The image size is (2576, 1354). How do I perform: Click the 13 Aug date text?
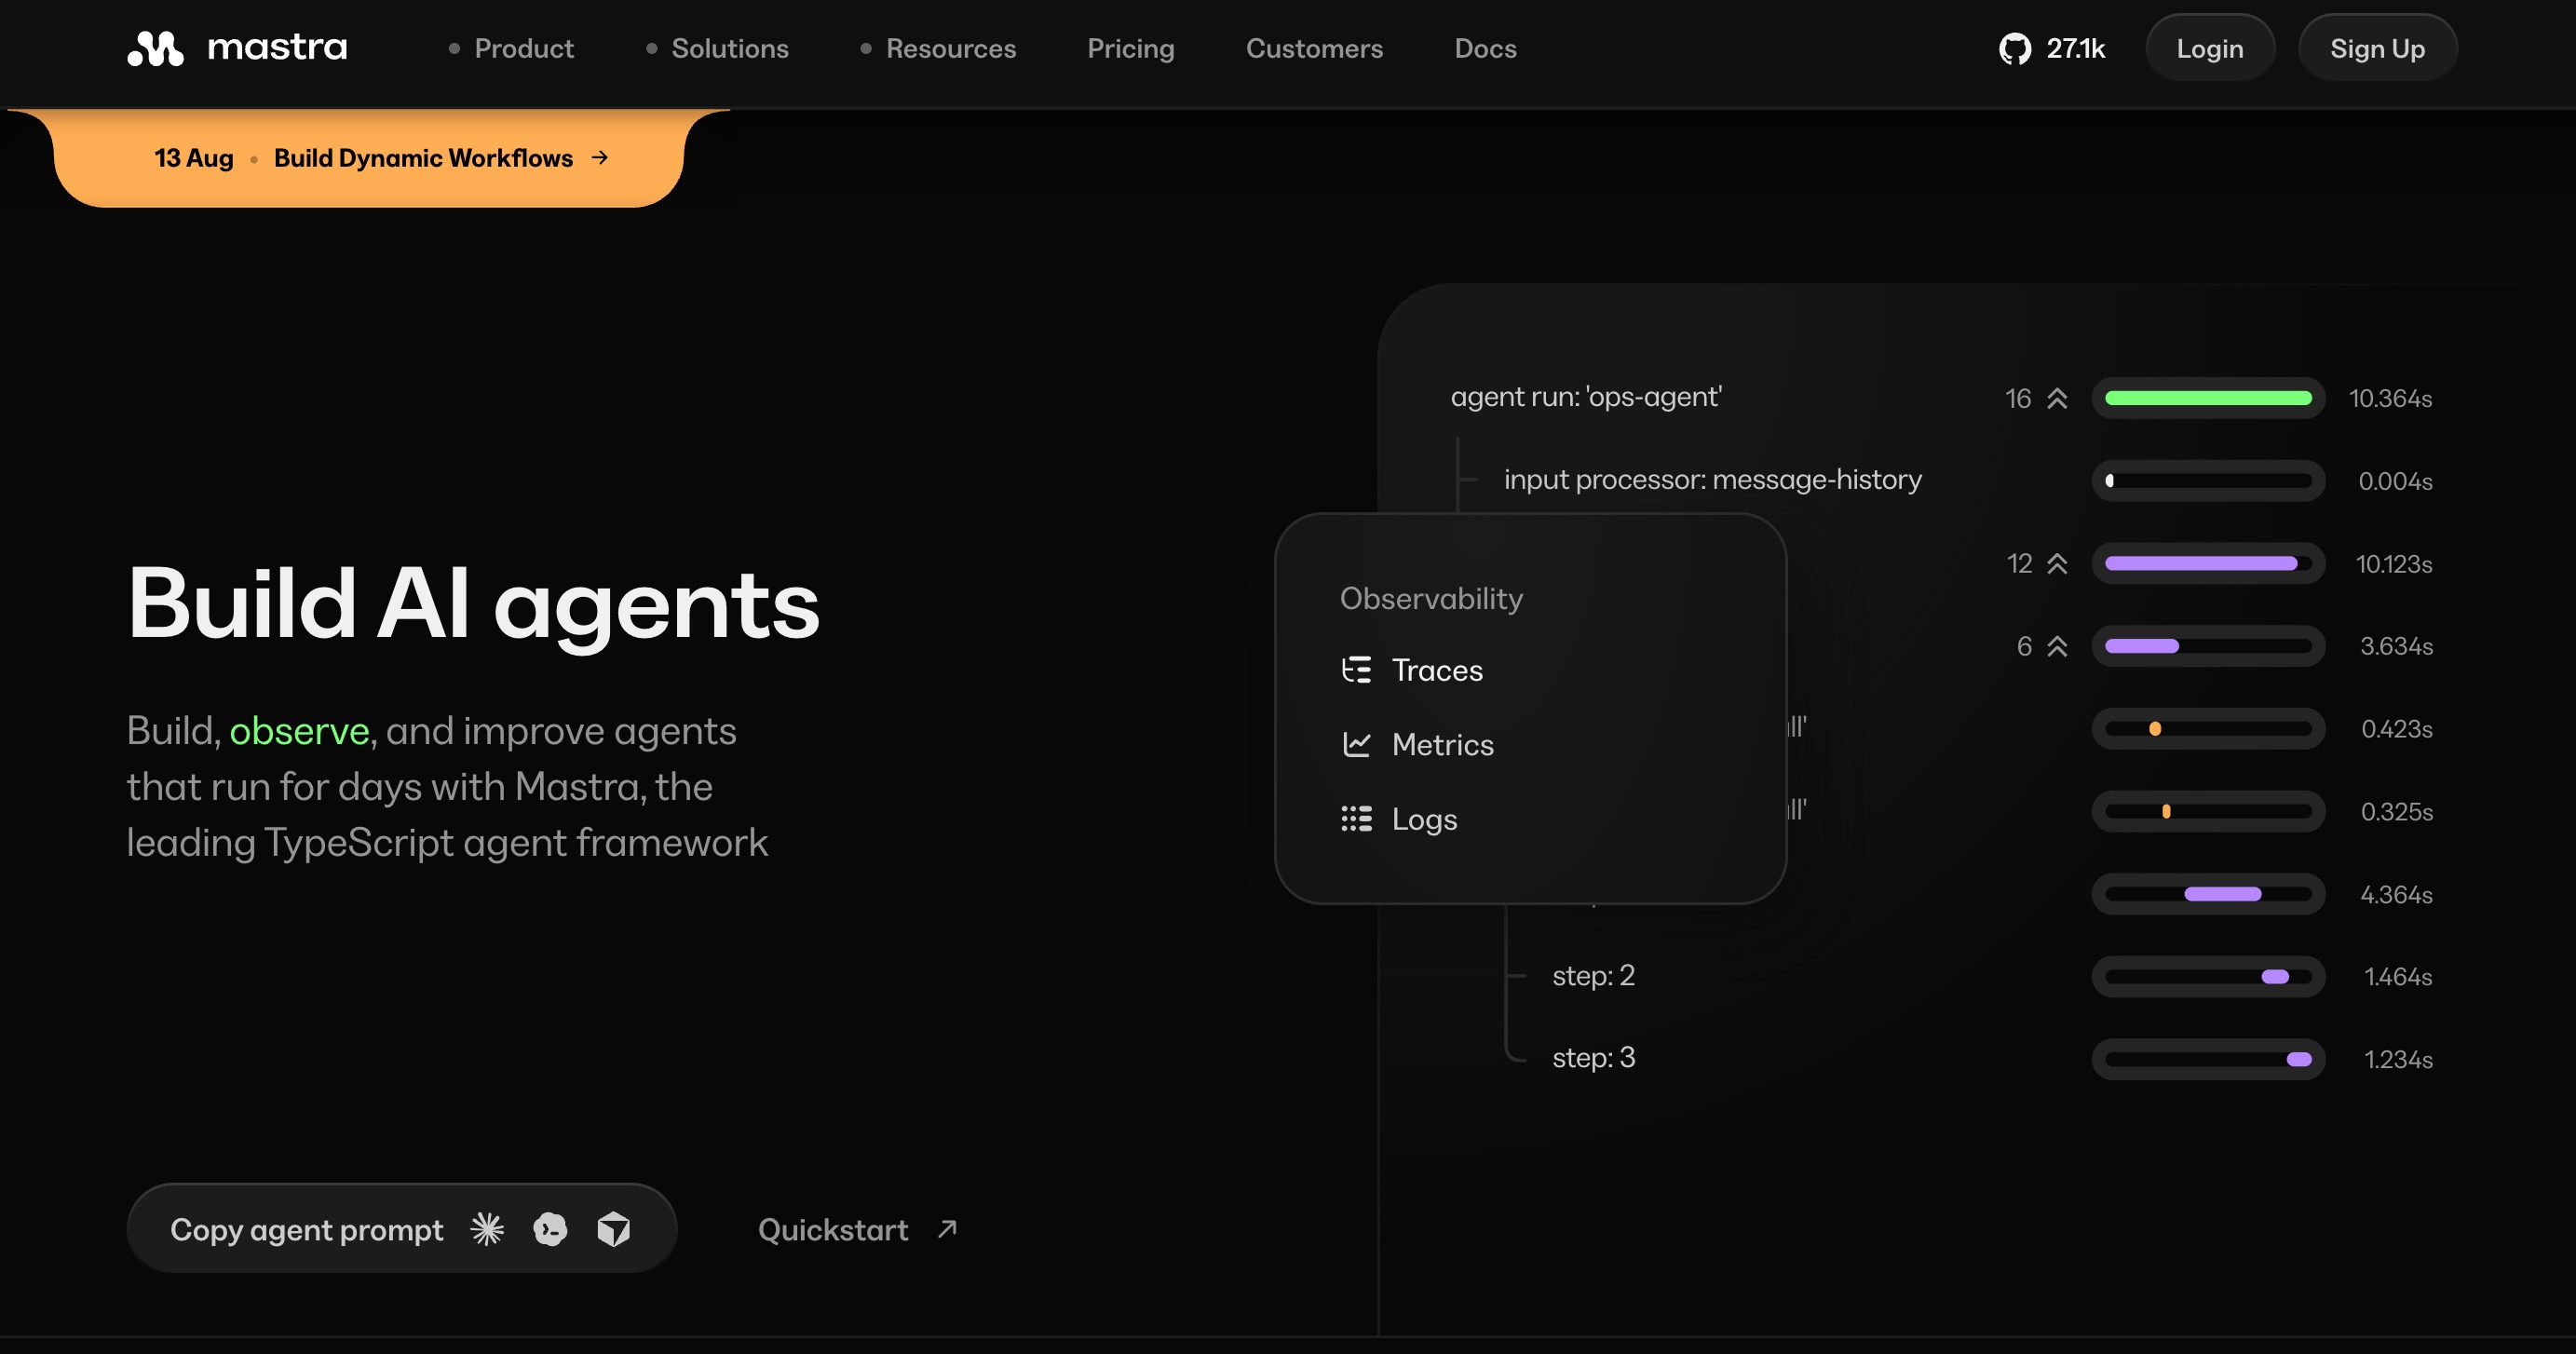193,158
